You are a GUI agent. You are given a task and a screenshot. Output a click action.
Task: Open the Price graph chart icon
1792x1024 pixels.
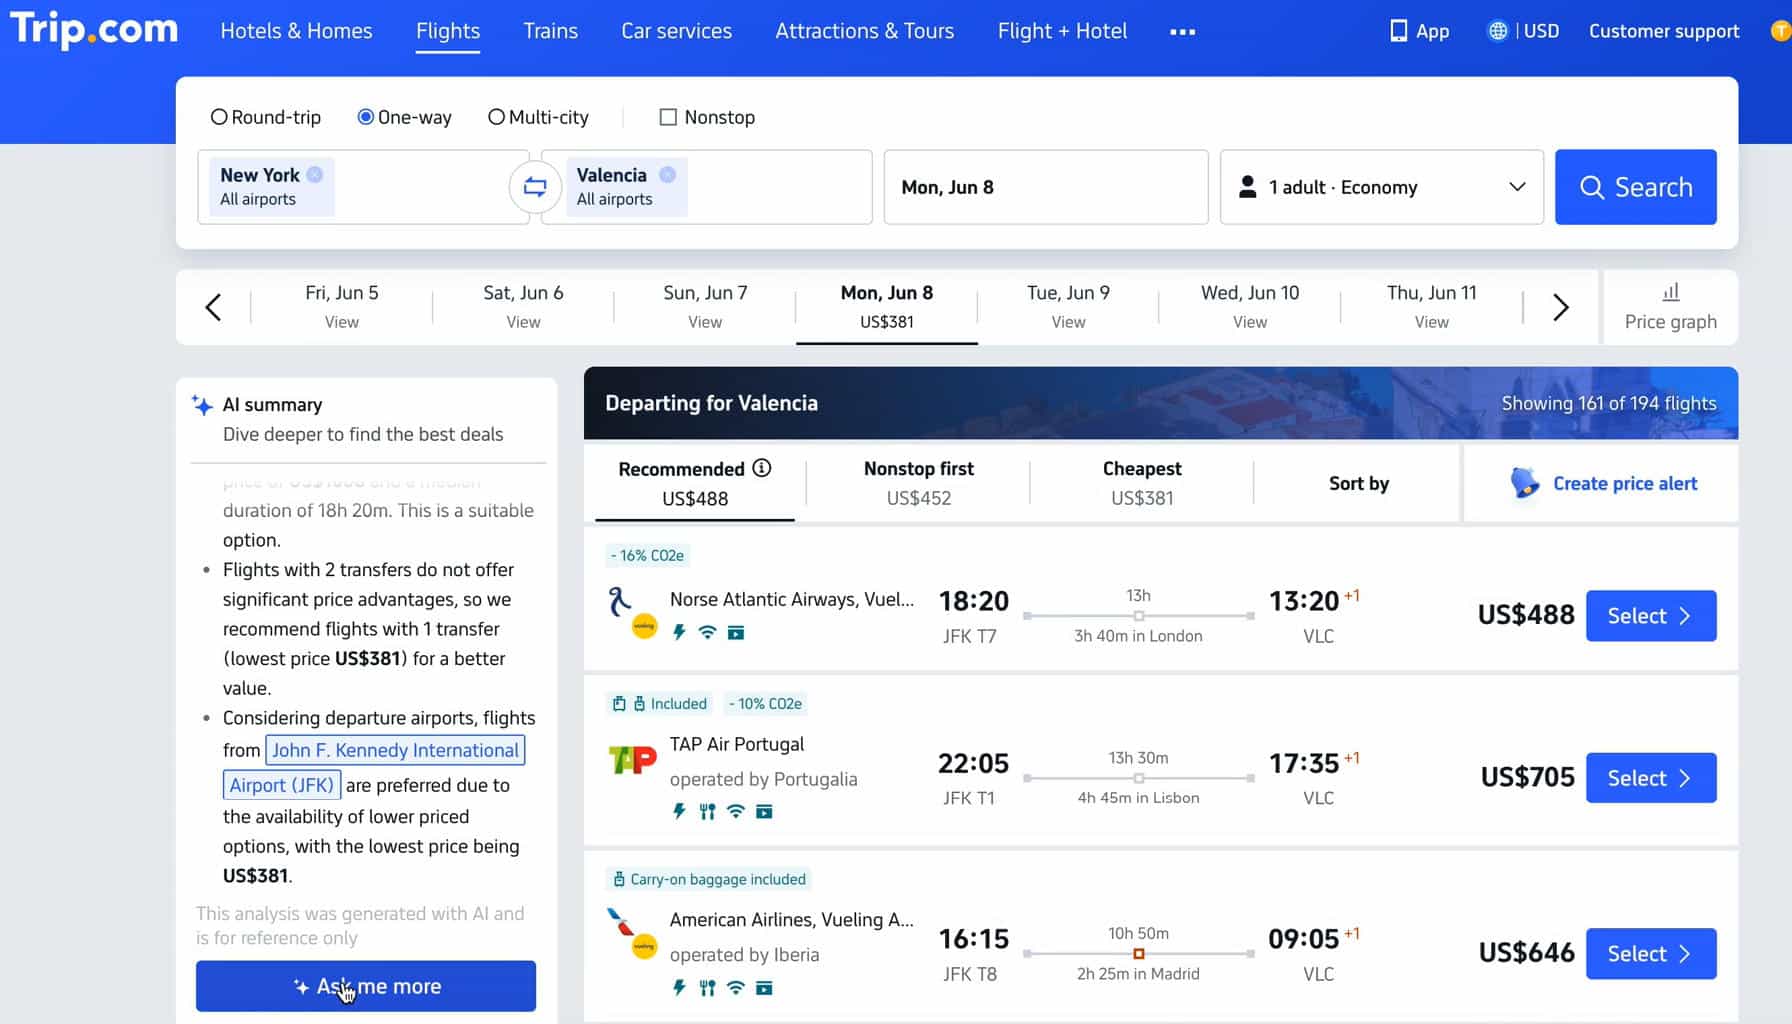1670,292
